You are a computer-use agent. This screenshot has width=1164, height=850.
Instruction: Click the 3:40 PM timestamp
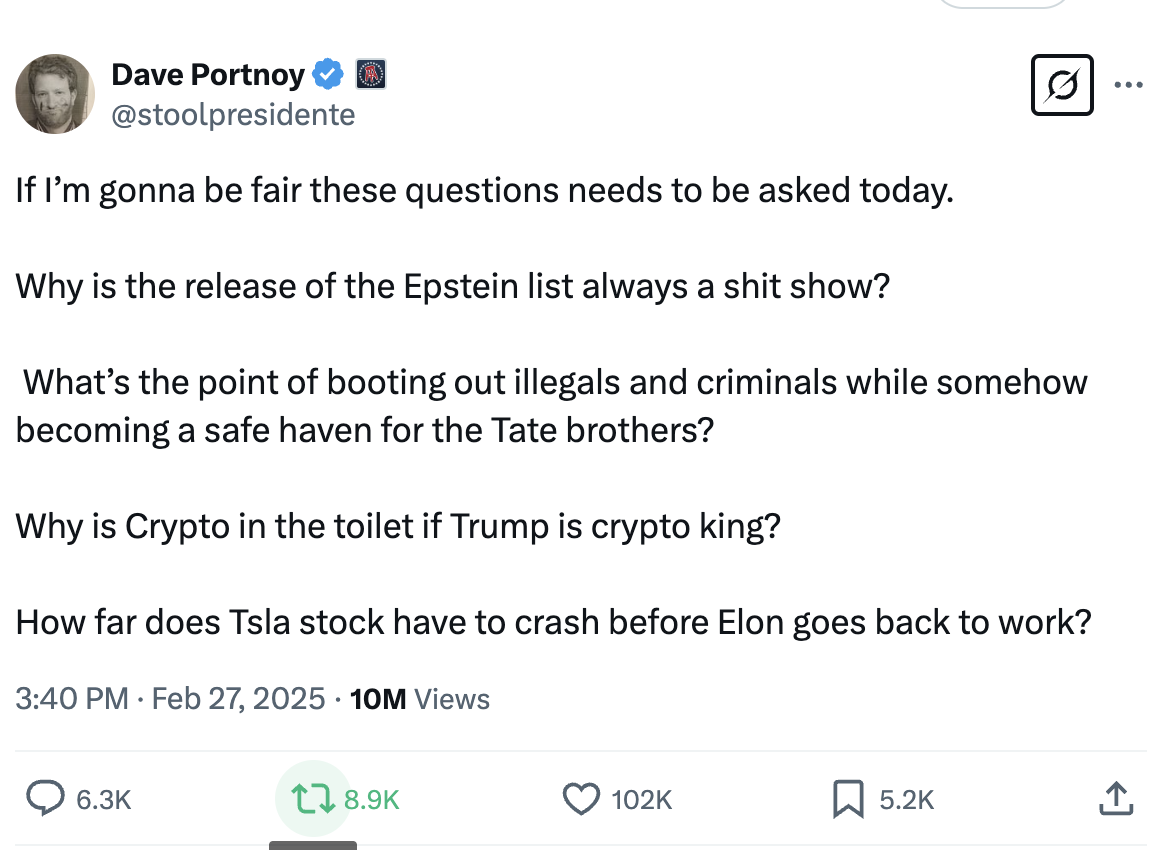pyautogui.click(x=72, y=698)
